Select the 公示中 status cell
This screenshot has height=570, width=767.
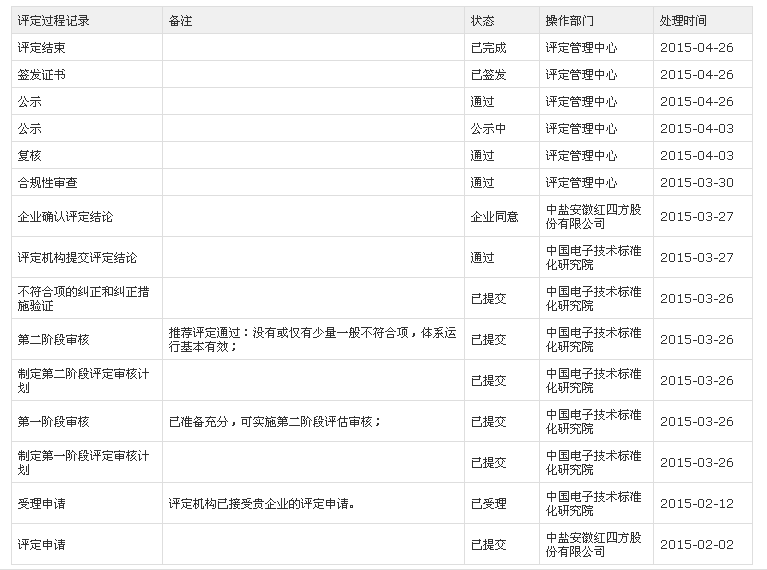pyautogui.click(x=488, y=129)
